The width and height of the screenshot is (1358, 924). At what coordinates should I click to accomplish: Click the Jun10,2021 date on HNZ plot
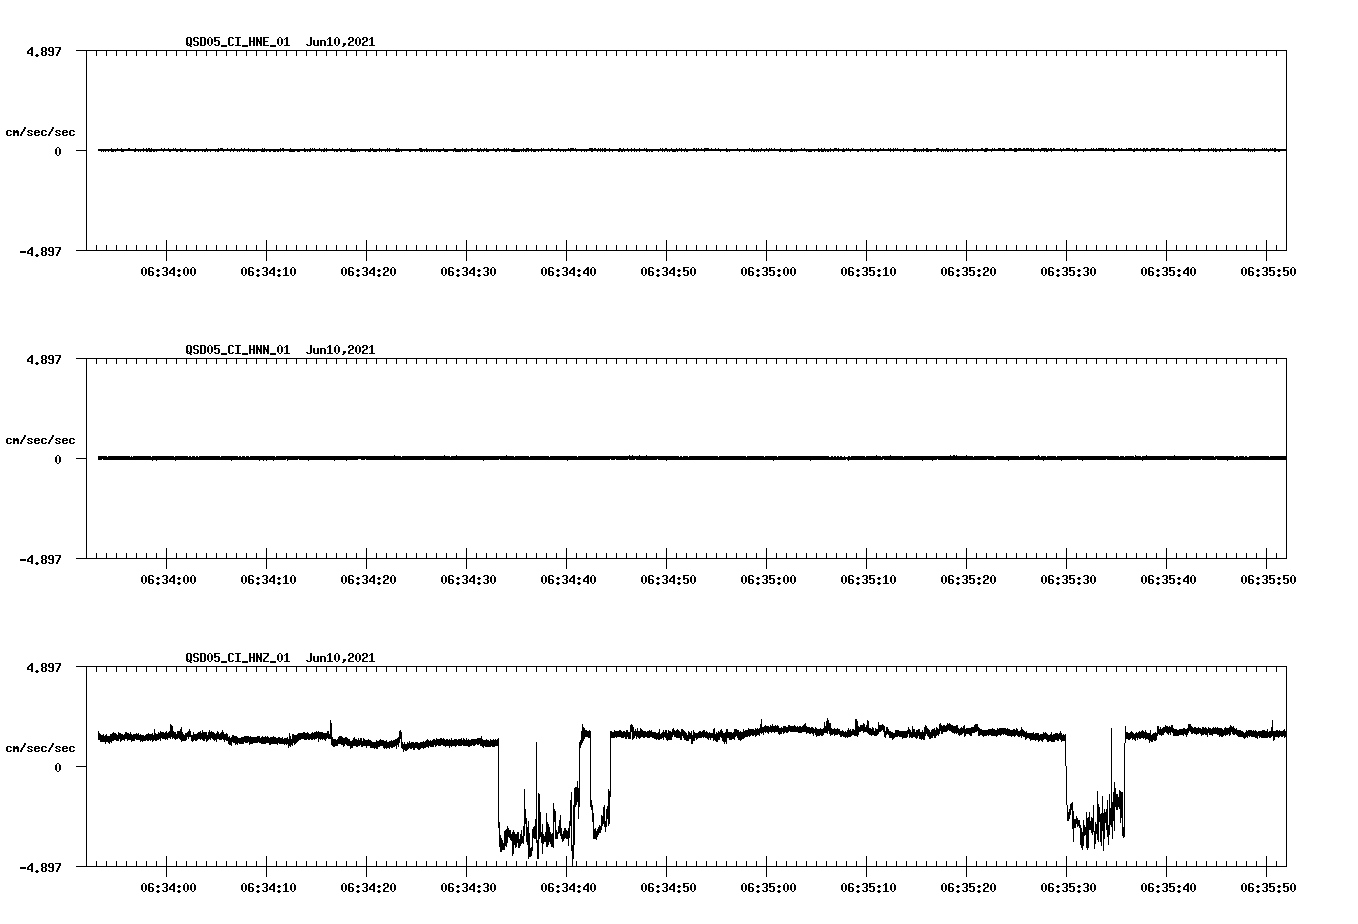tap(340, 658)
